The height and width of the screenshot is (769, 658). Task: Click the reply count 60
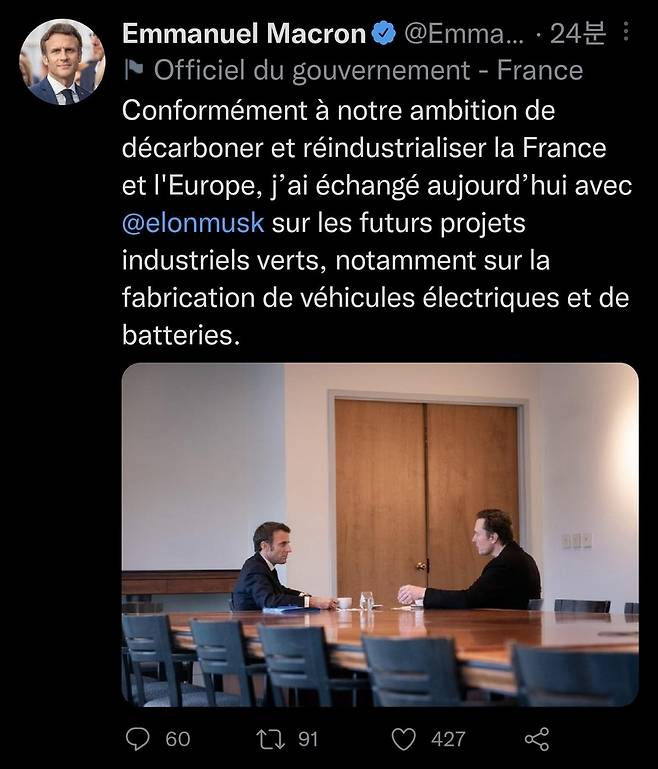[177, 739]
